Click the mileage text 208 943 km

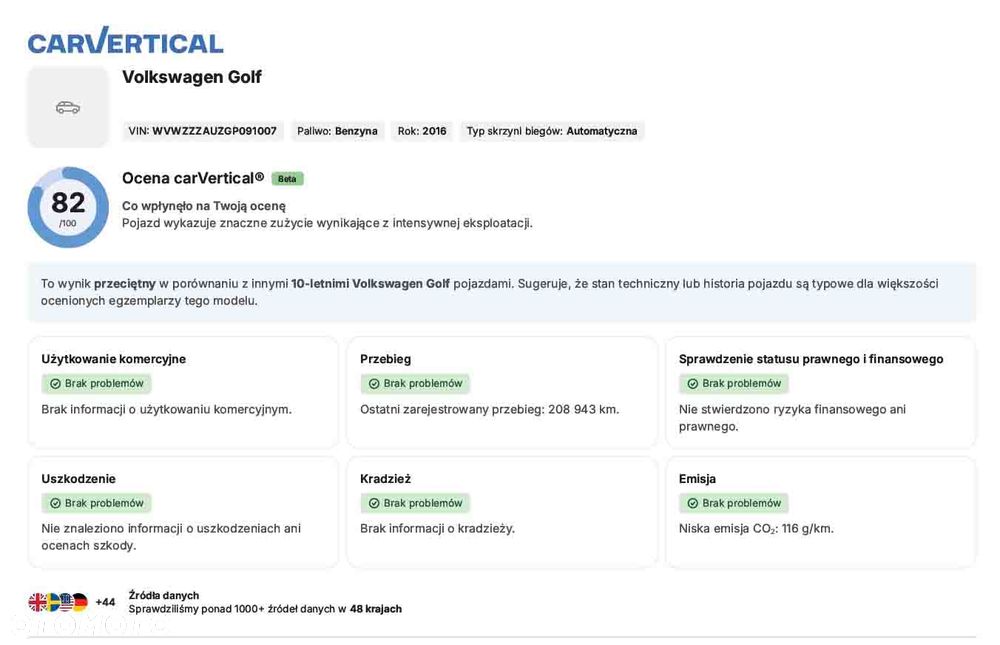pyautogui.click(x=584, y=410)
